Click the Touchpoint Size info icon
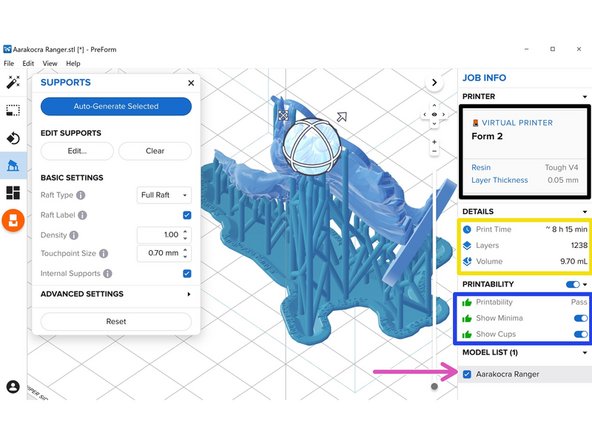 pos(103,253)
